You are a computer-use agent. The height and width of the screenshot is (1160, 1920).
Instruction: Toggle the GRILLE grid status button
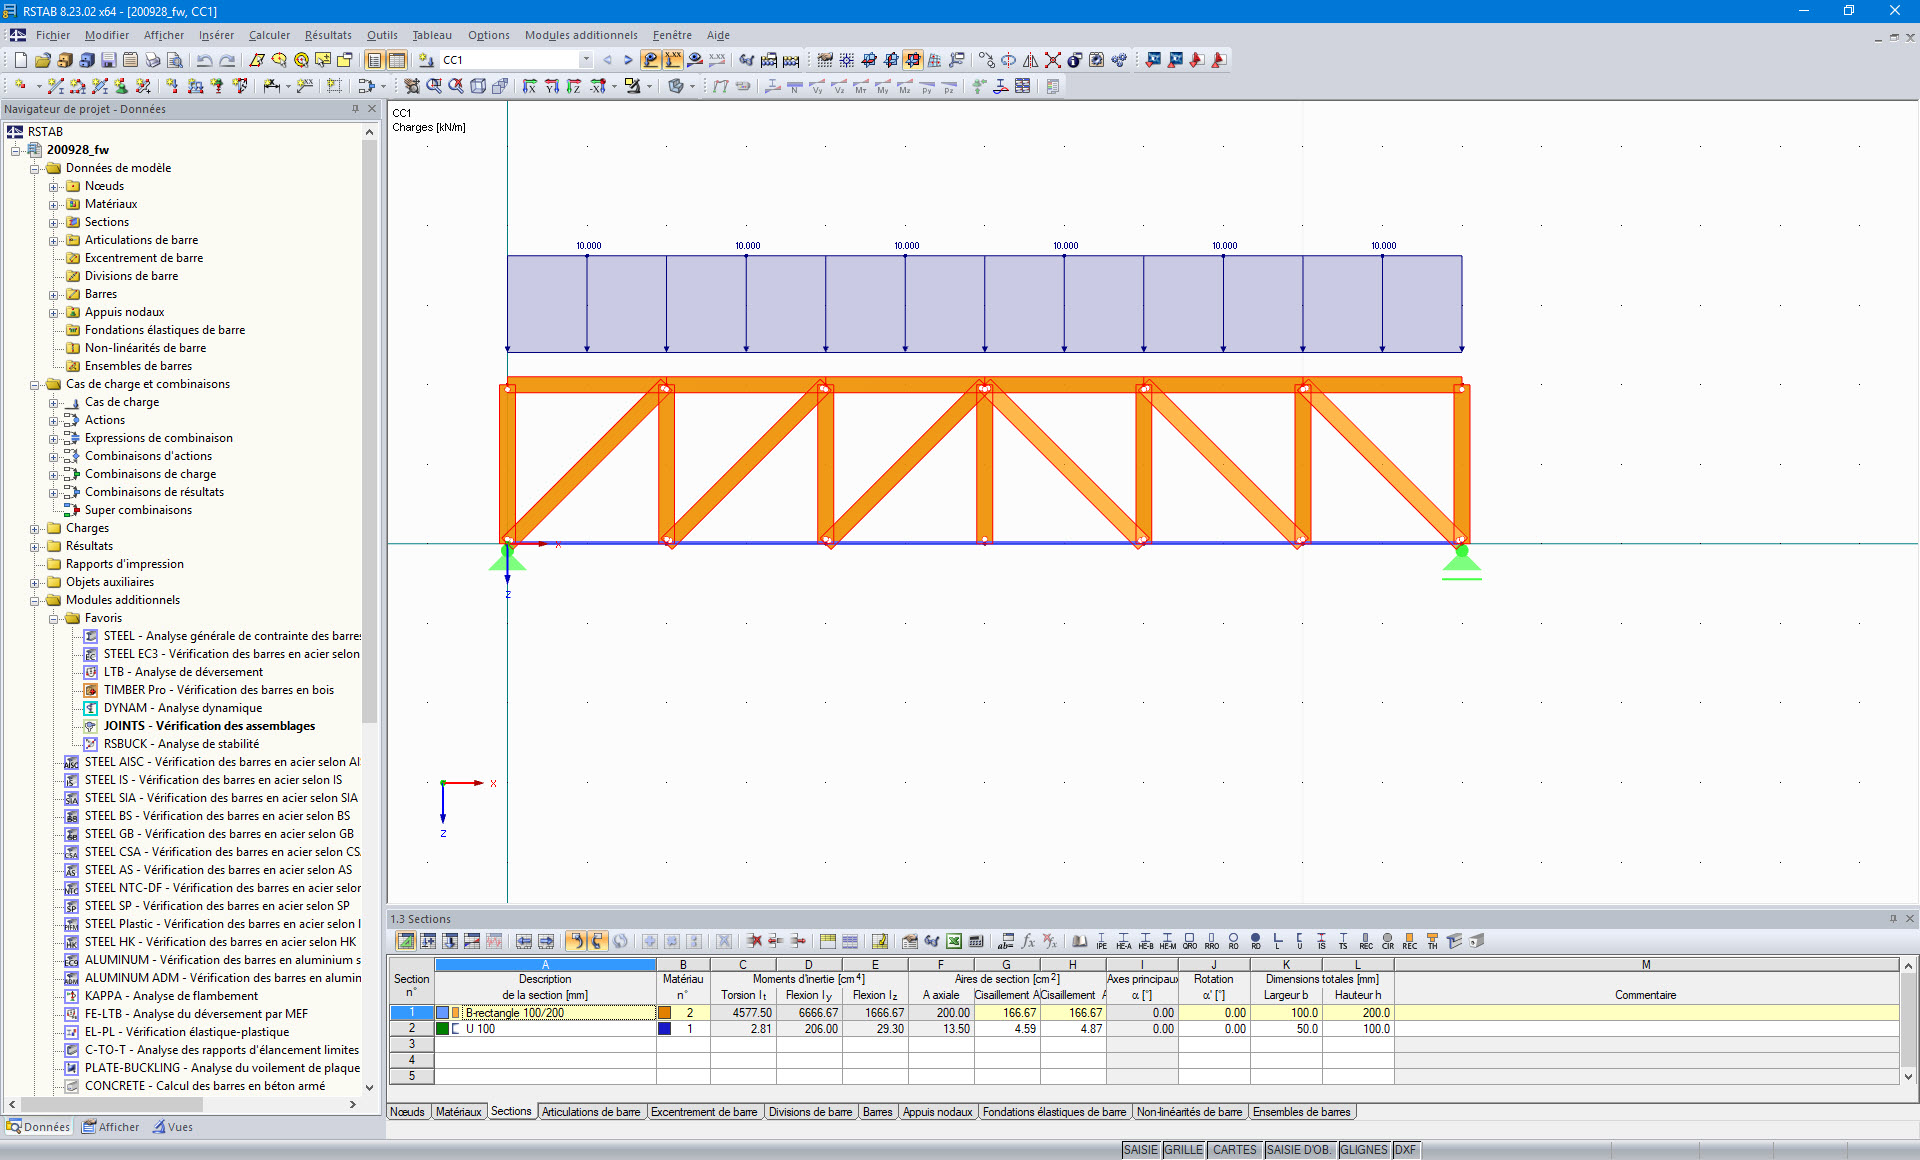point(1183,1150)
